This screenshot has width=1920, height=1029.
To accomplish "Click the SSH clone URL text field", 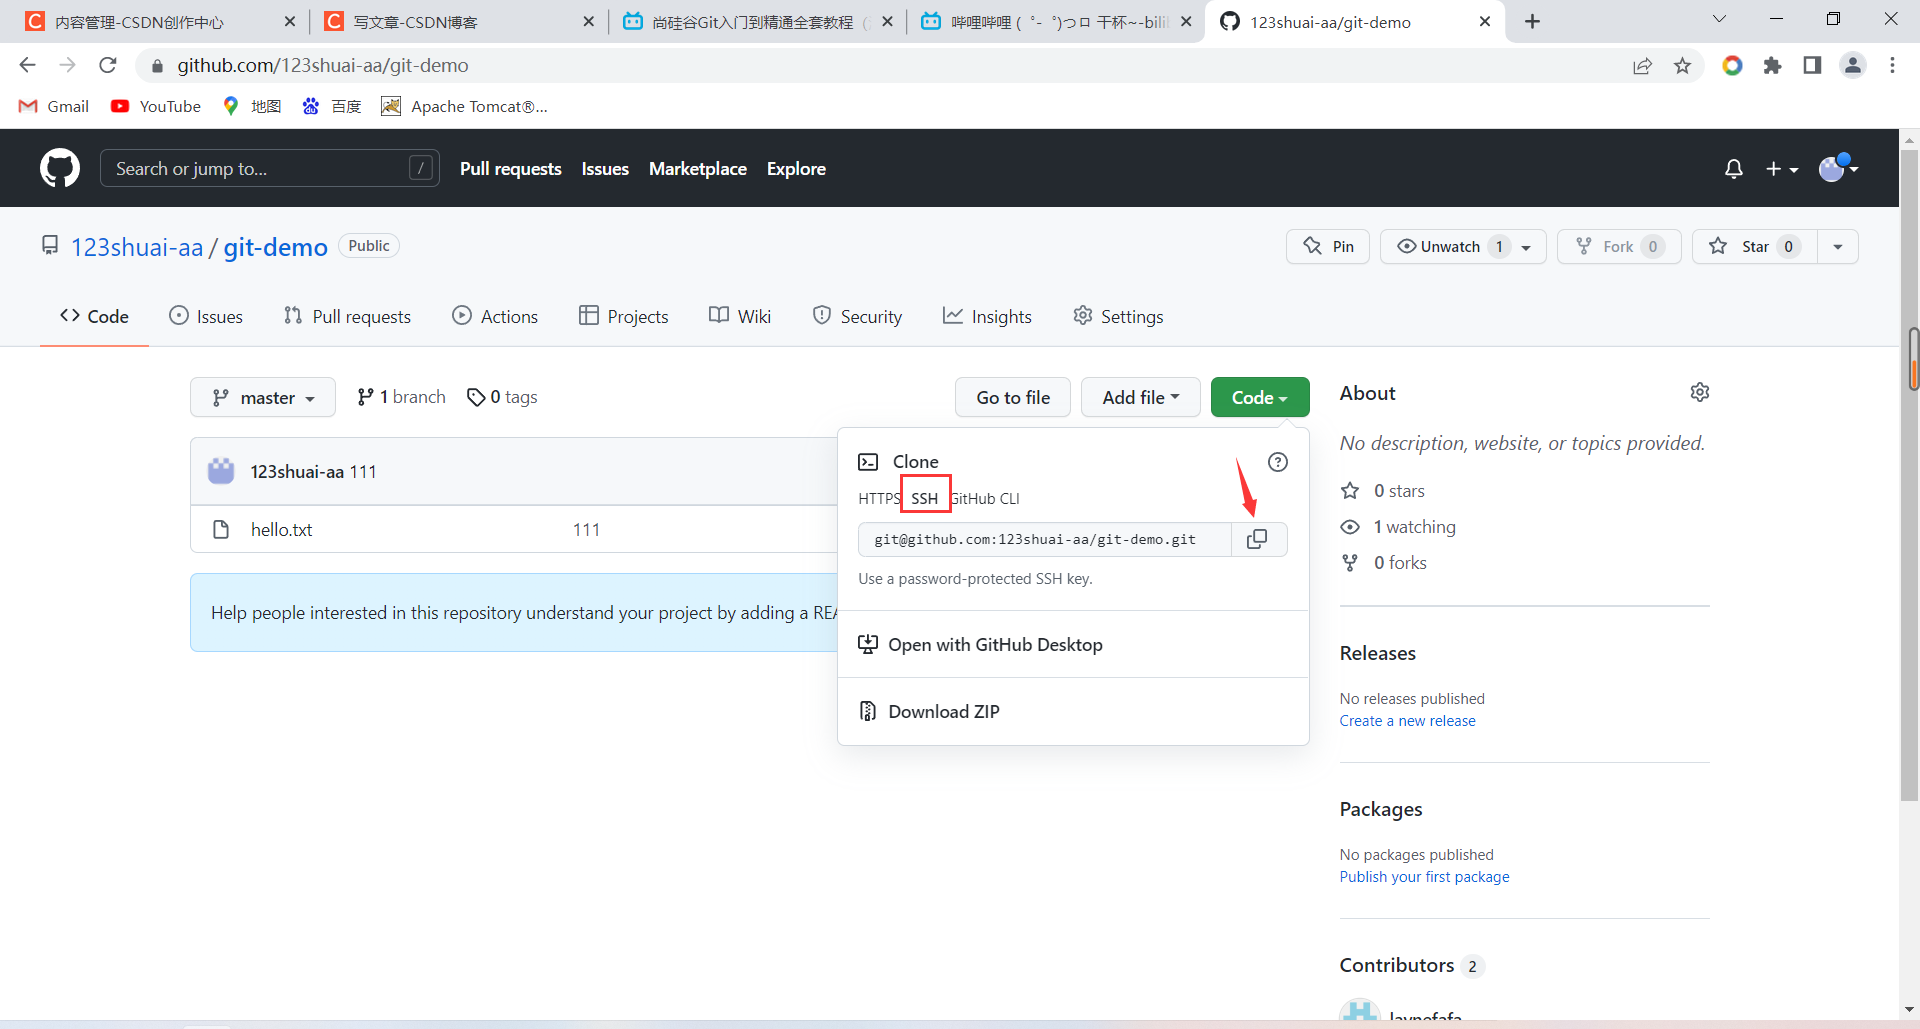I will [1045, 539].
